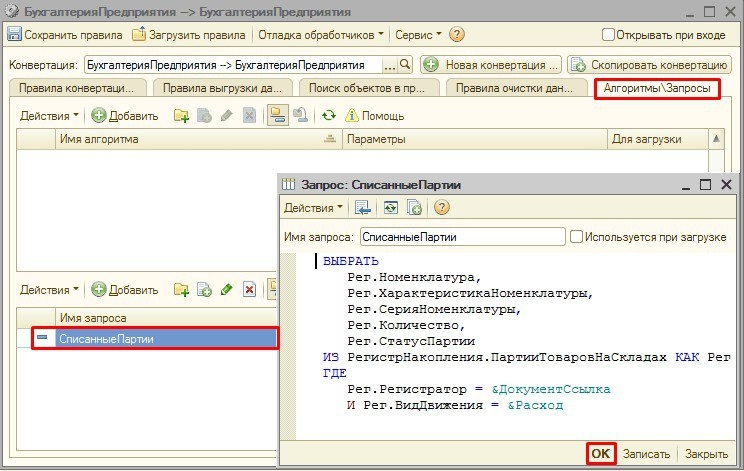Click the sort indicator in Имя алгоритма header
This screenshot has height=471, width=744.
point(330,139)
